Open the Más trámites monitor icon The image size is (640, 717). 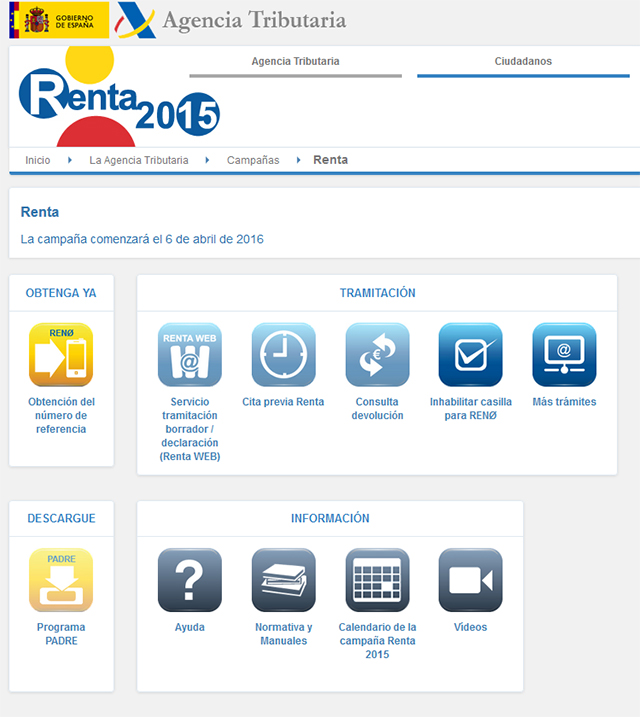coord(564,355)
